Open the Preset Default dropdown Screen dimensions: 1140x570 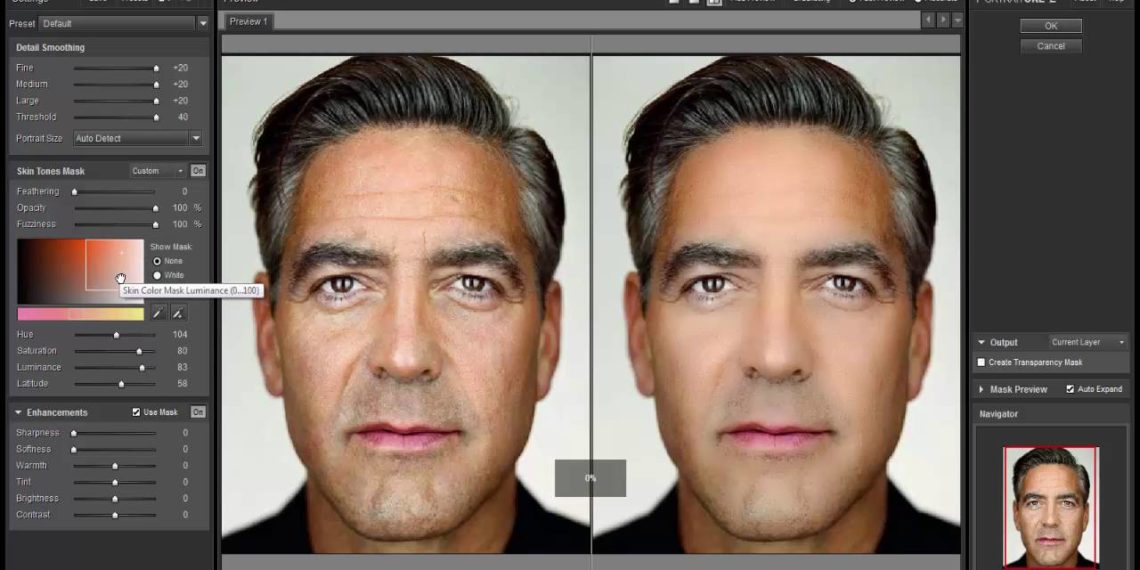coord(124,23)
